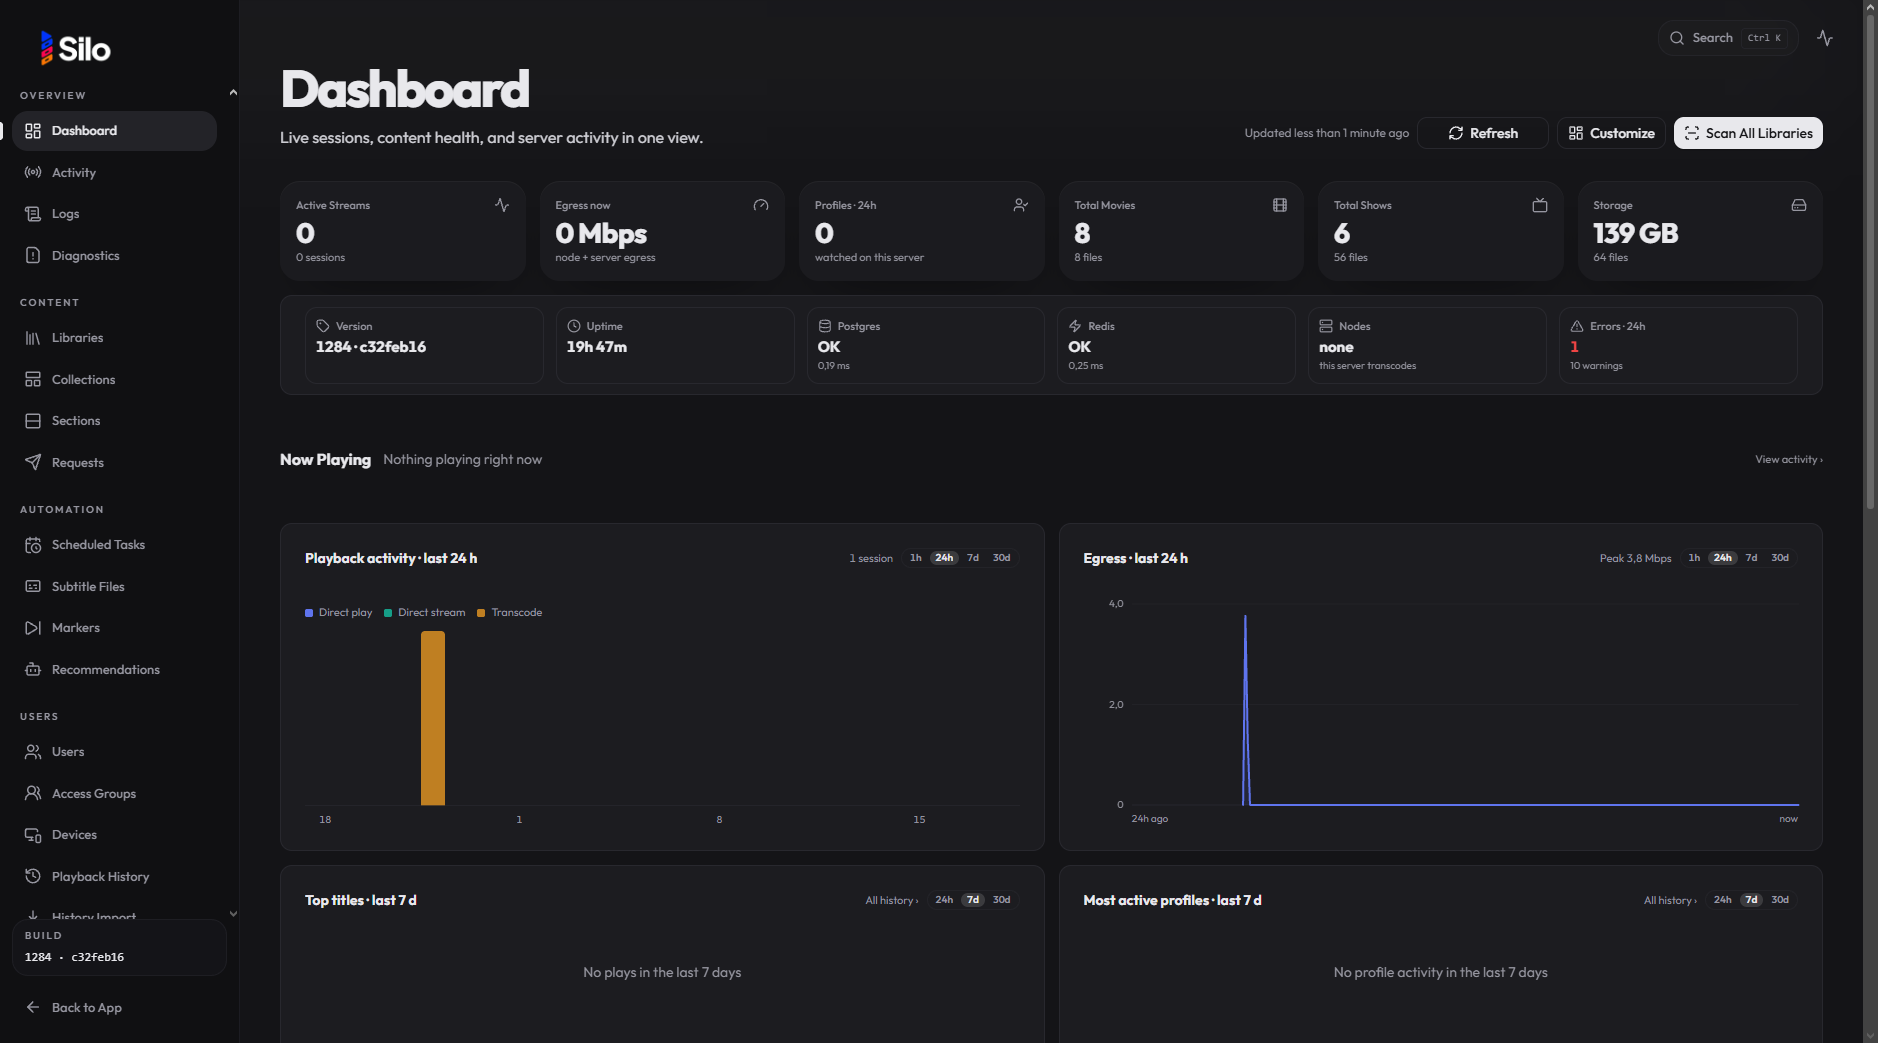Click the page vertical scrollbar

(x=1870, y=260)
